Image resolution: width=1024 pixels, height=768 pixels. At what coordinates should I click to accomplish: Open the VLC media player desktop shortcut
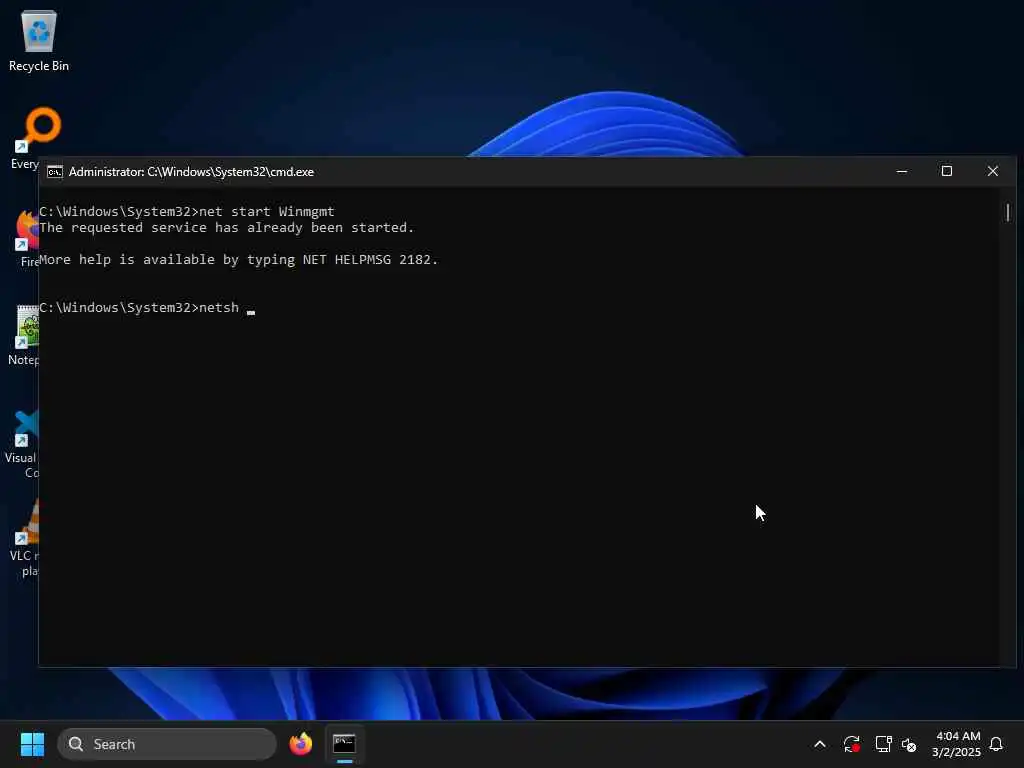(26, 539)
